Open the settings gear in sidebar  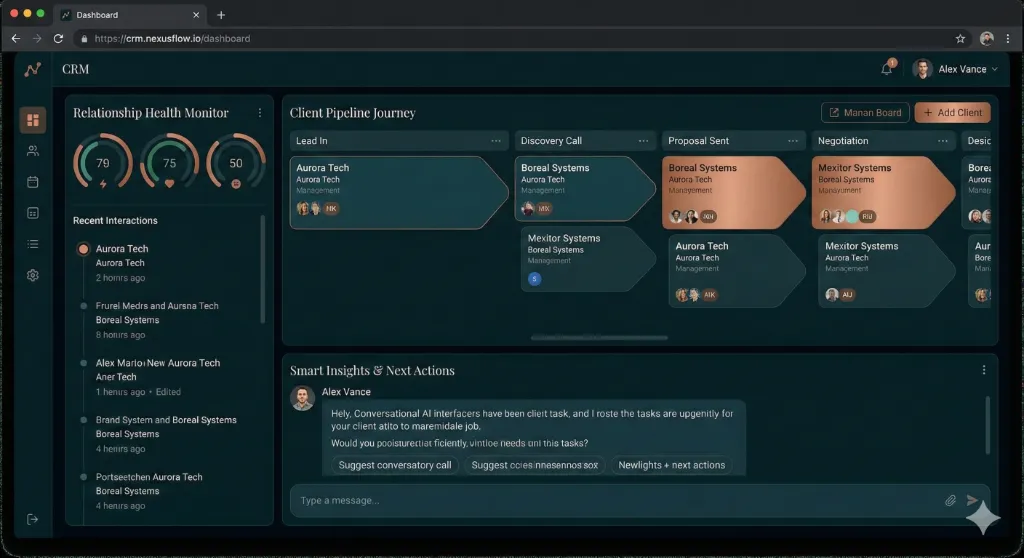[x=33, y=275]
